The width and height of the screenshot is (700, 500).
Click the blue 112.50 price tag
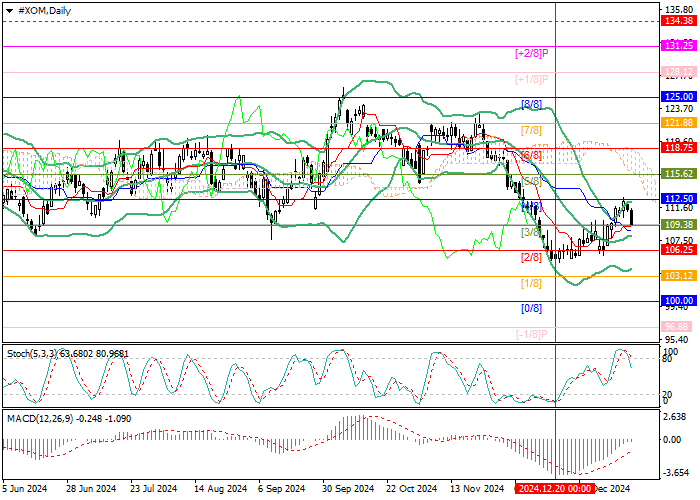point(679,199)
